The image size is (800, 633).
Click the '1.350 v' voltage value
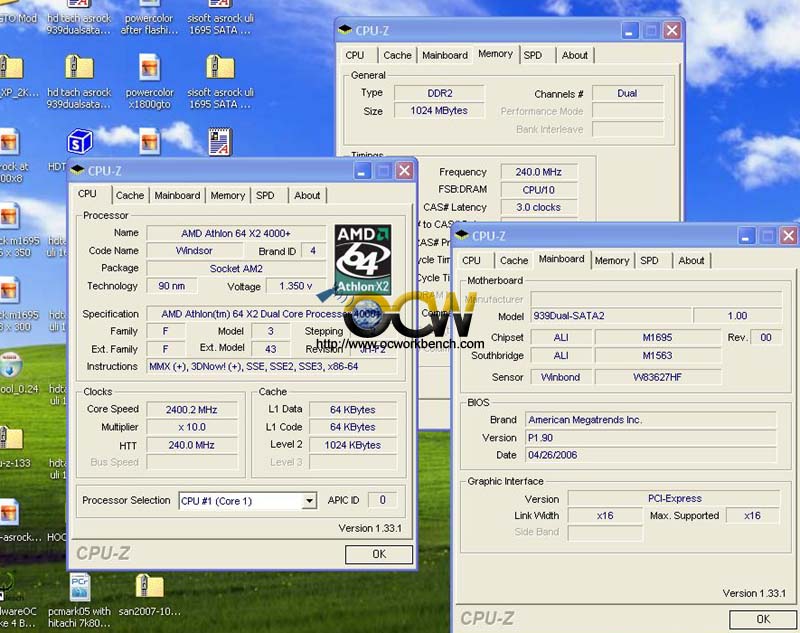click(x=296, y=286)
